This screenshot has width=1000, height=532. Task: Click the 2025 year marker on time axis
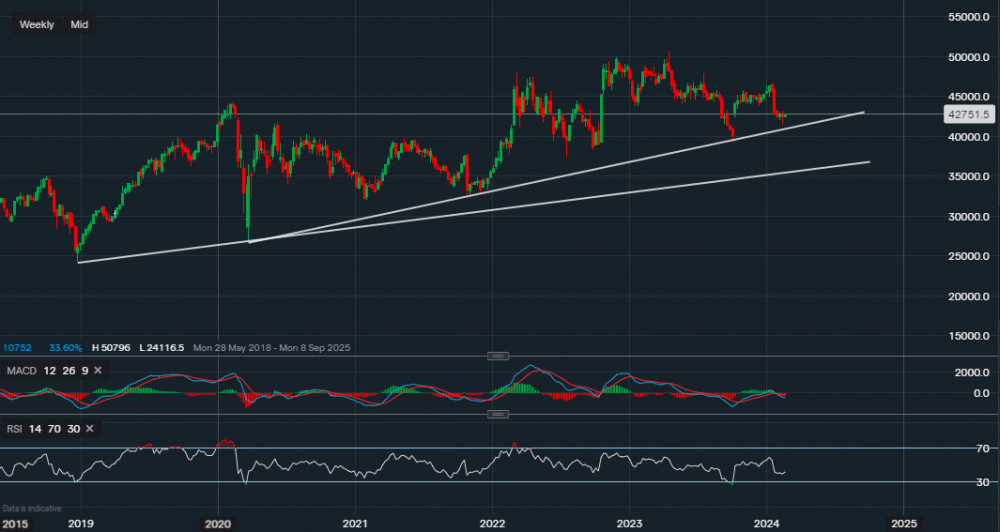pyautogui.click(x=903, y=523)
